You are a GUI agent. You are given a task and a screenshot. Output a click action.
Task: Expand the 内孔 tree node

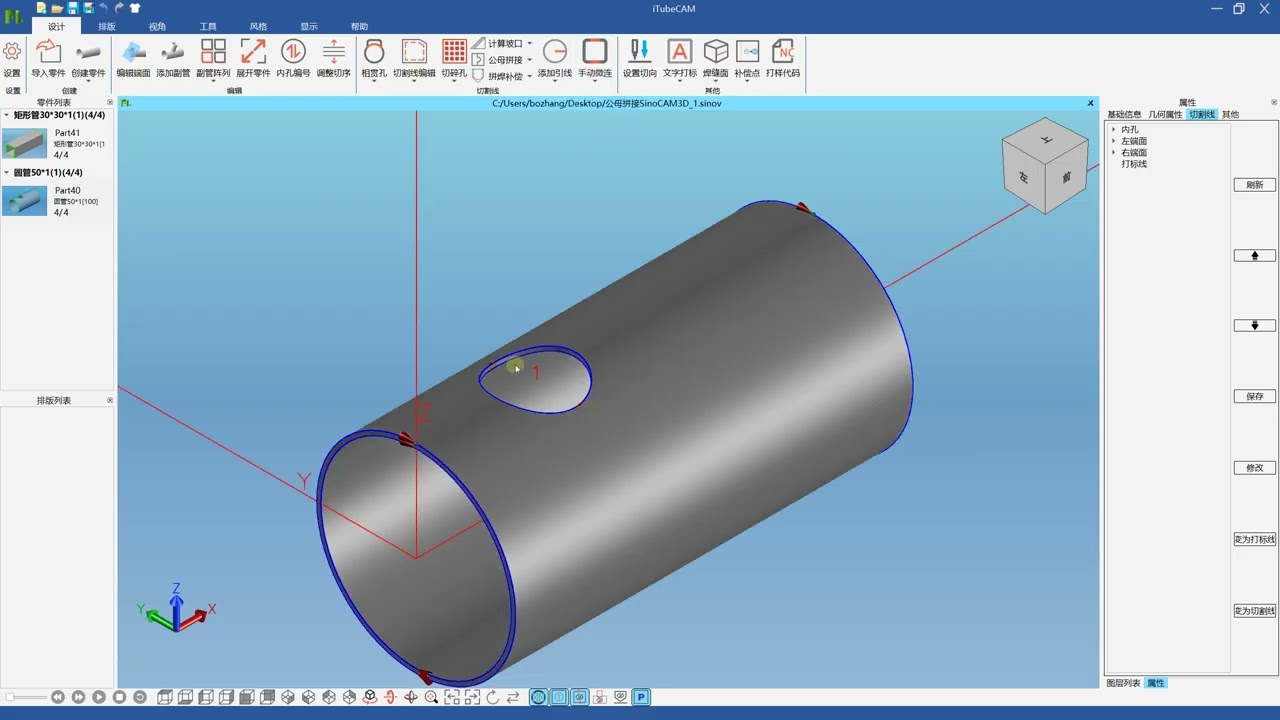click(1113, 130)
